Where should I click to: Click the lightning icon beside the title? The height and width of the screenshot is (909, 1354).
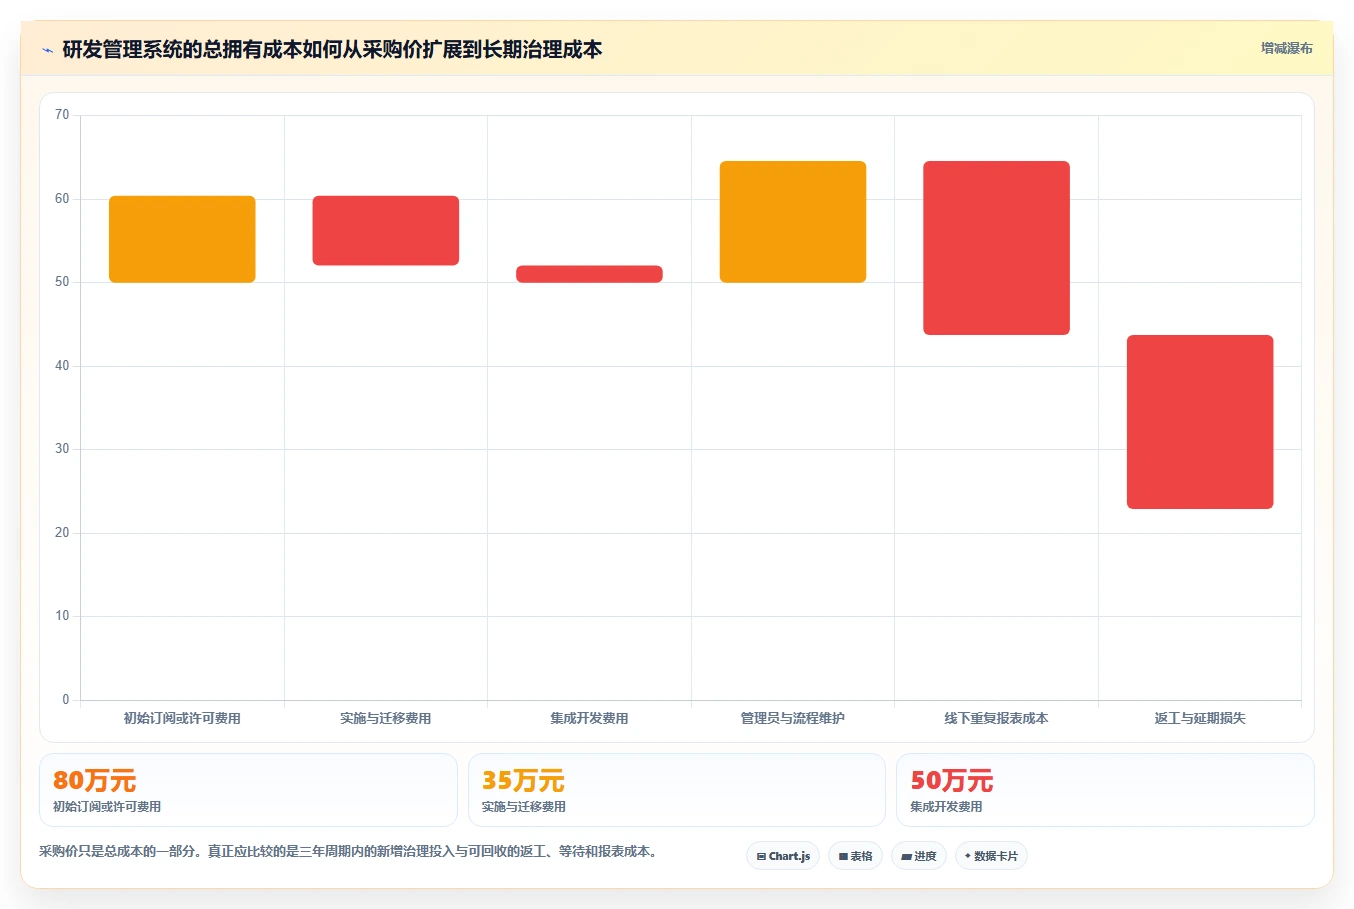coord(47,50)
